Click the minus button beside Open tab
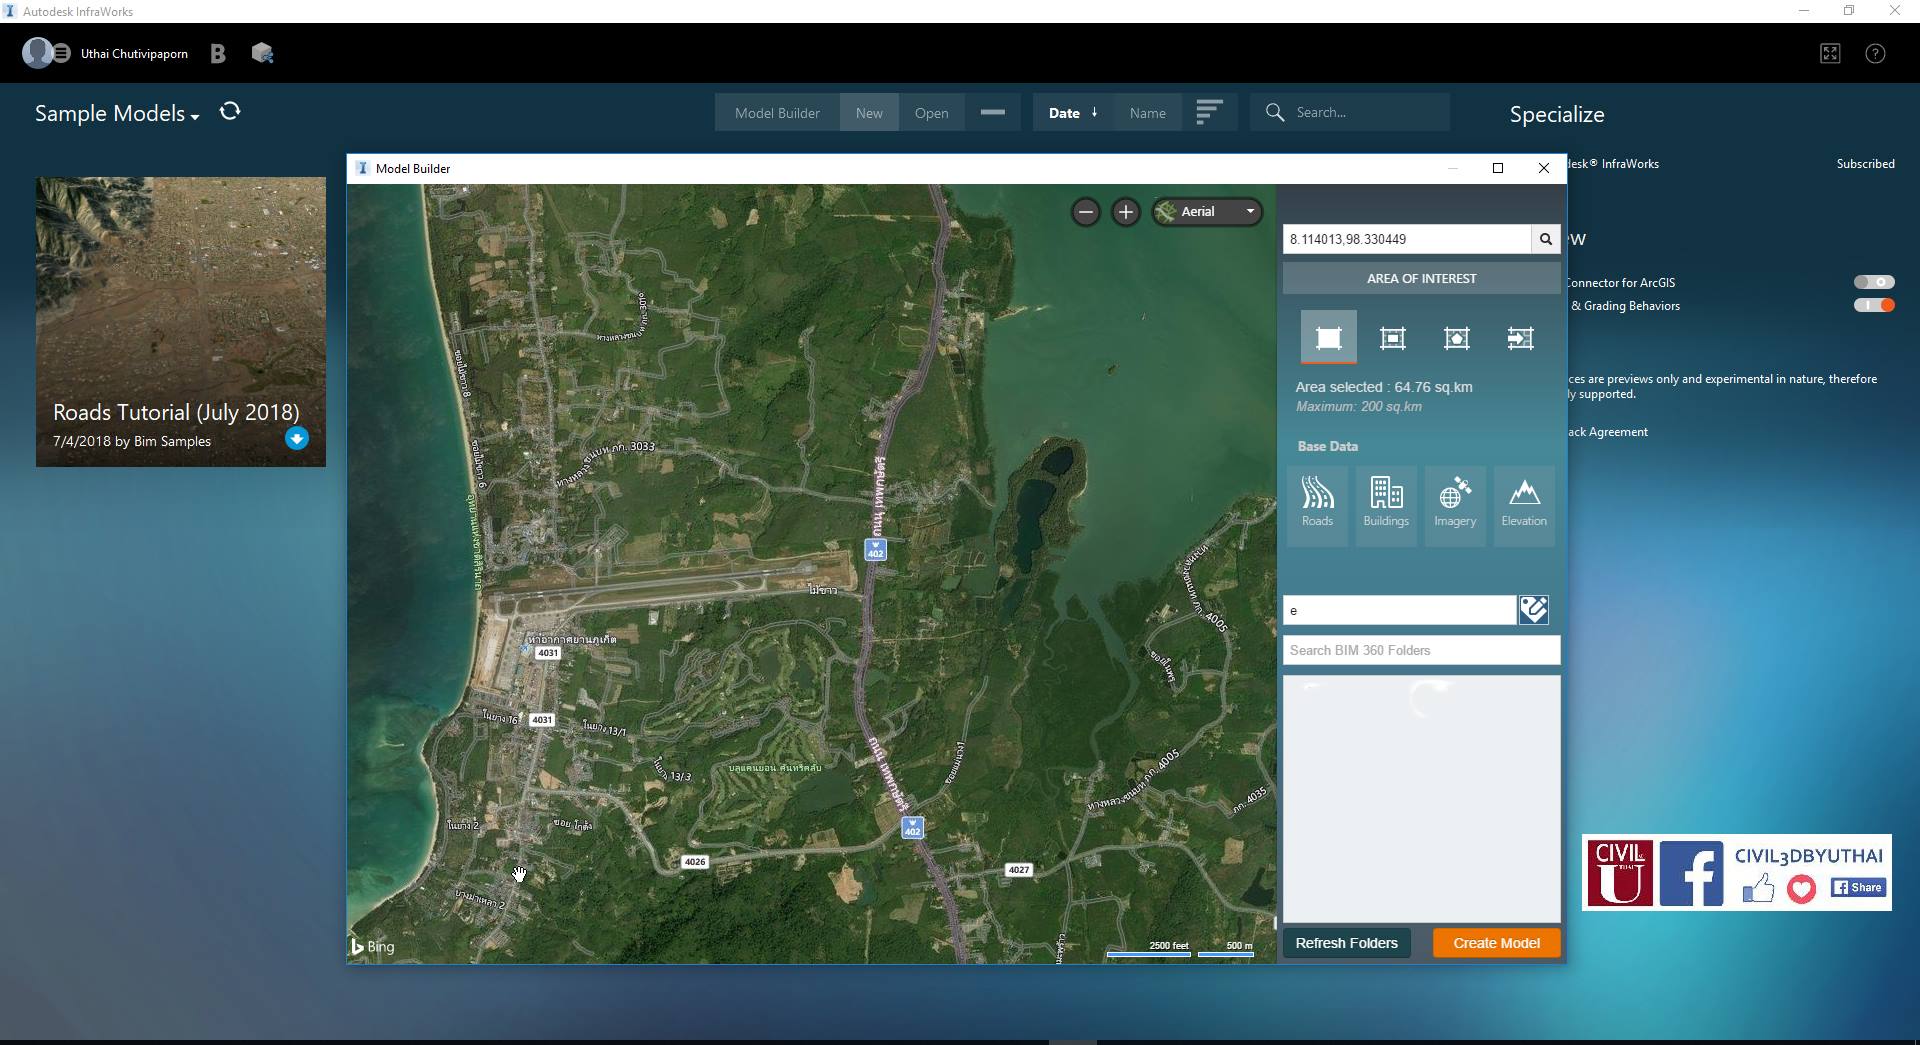This screenshot has height=1045, width=1920. click(x=992, y=113)
